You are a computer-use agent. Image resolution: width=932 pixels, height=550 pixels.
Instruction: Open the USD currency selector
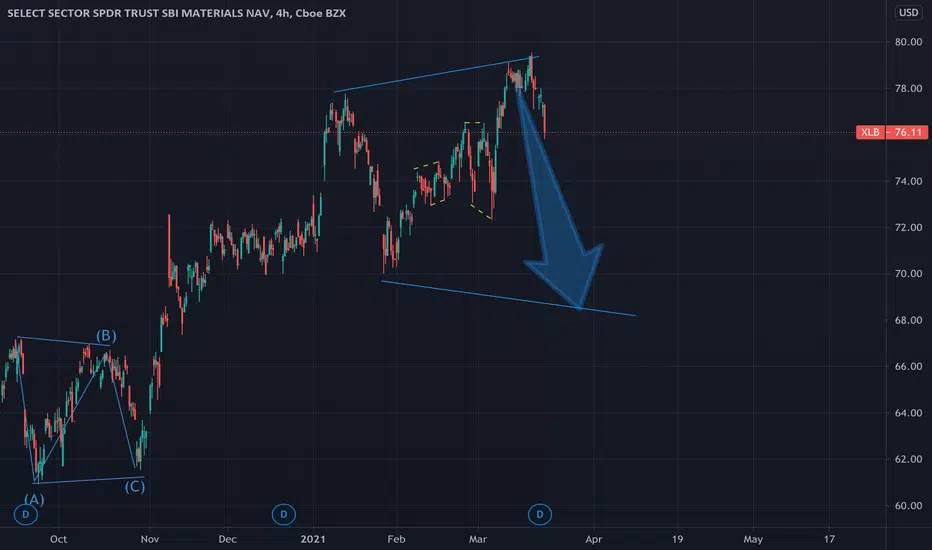908,12
